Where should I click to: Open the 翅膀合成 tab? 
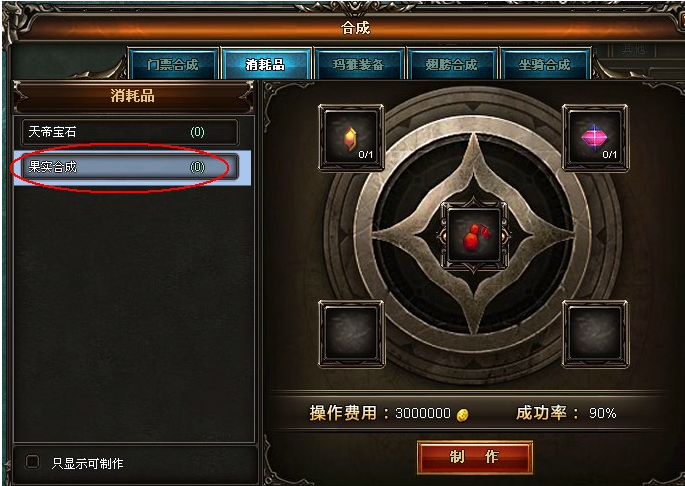tap(451, 65)
